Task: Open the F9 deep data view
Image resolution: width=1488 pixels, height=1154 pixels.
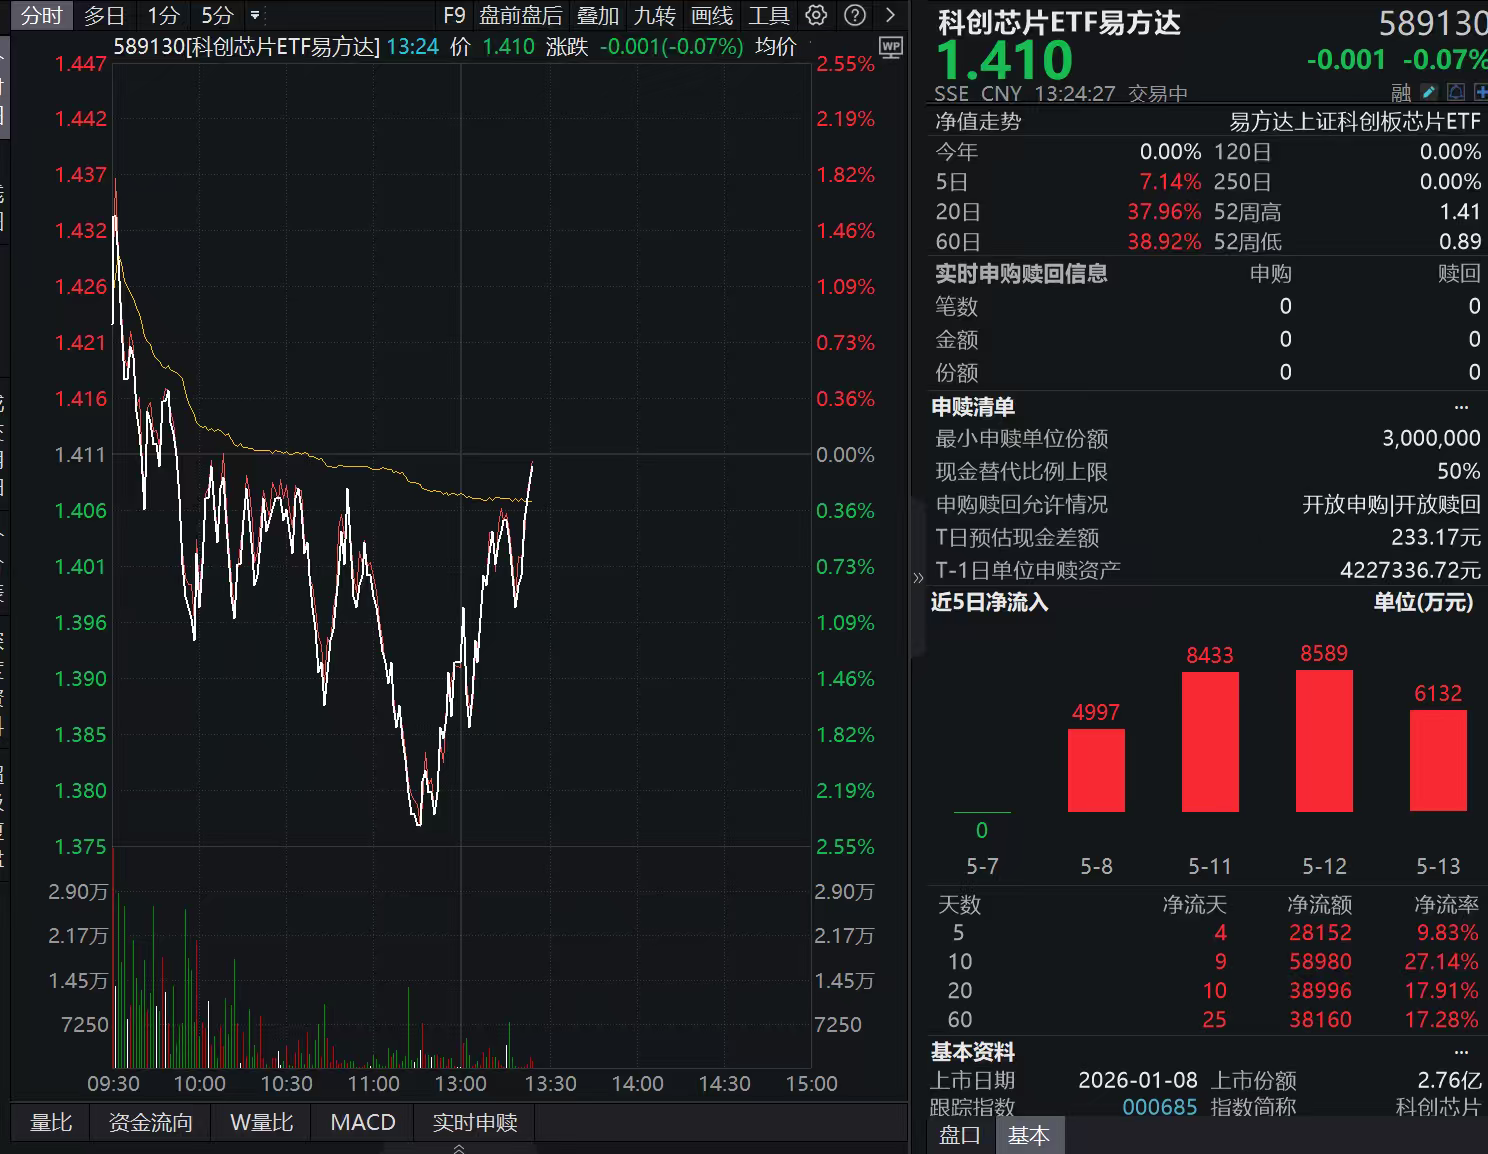Action: point(454,16)
